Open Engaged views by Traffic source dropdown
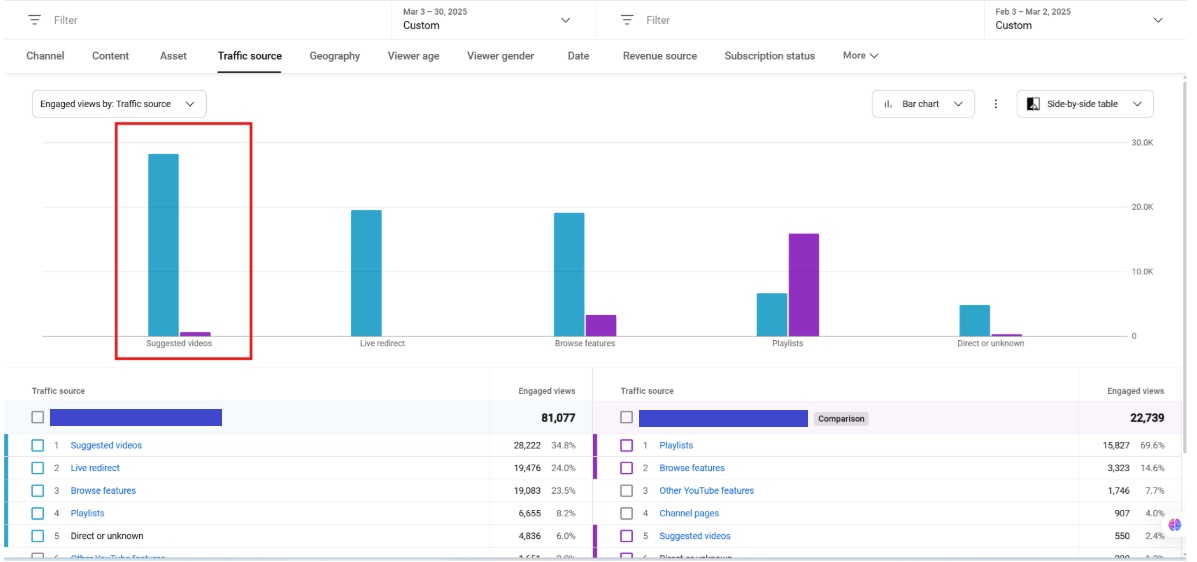 point(119,104)
